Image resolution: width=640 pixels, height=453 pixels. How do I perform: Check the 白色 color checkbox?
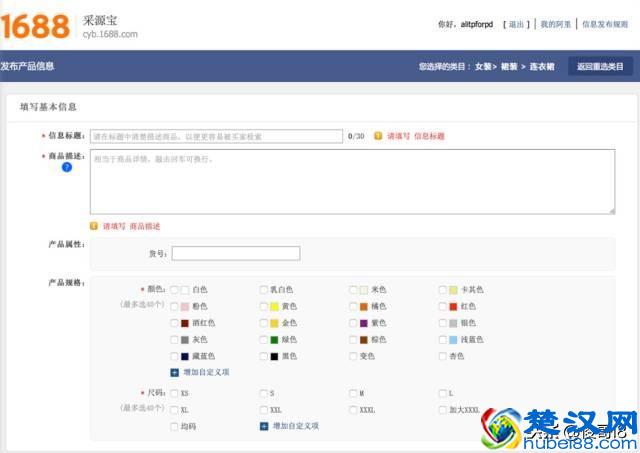pos(174,290)
